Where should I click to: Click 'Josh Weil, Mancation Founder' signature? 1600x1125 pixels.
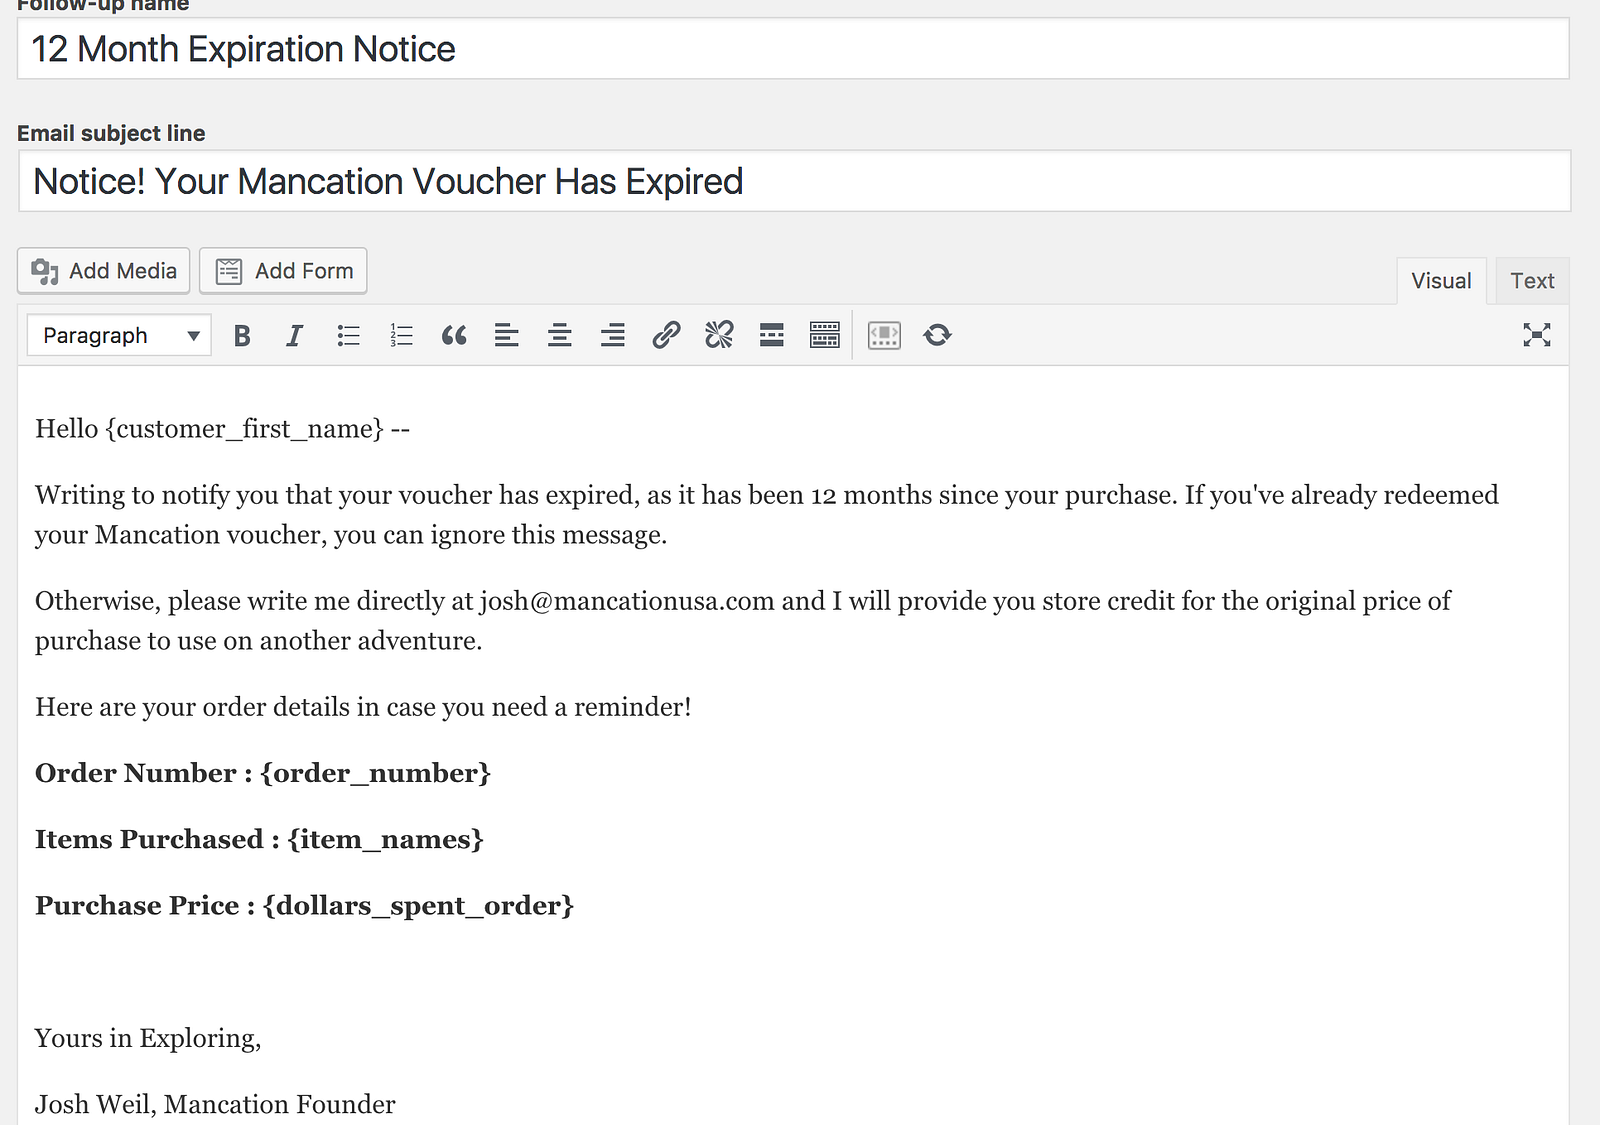(x=215, y=1104)
